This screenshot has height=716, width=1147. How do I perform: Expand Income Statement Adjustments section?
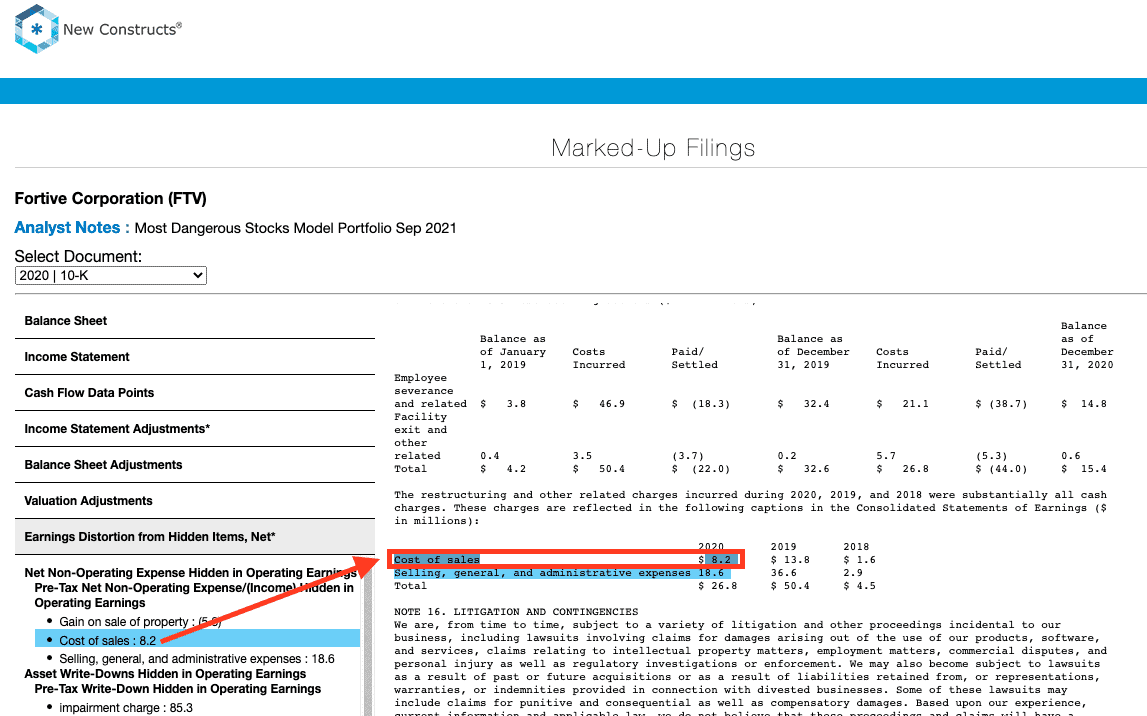[195, 429]
